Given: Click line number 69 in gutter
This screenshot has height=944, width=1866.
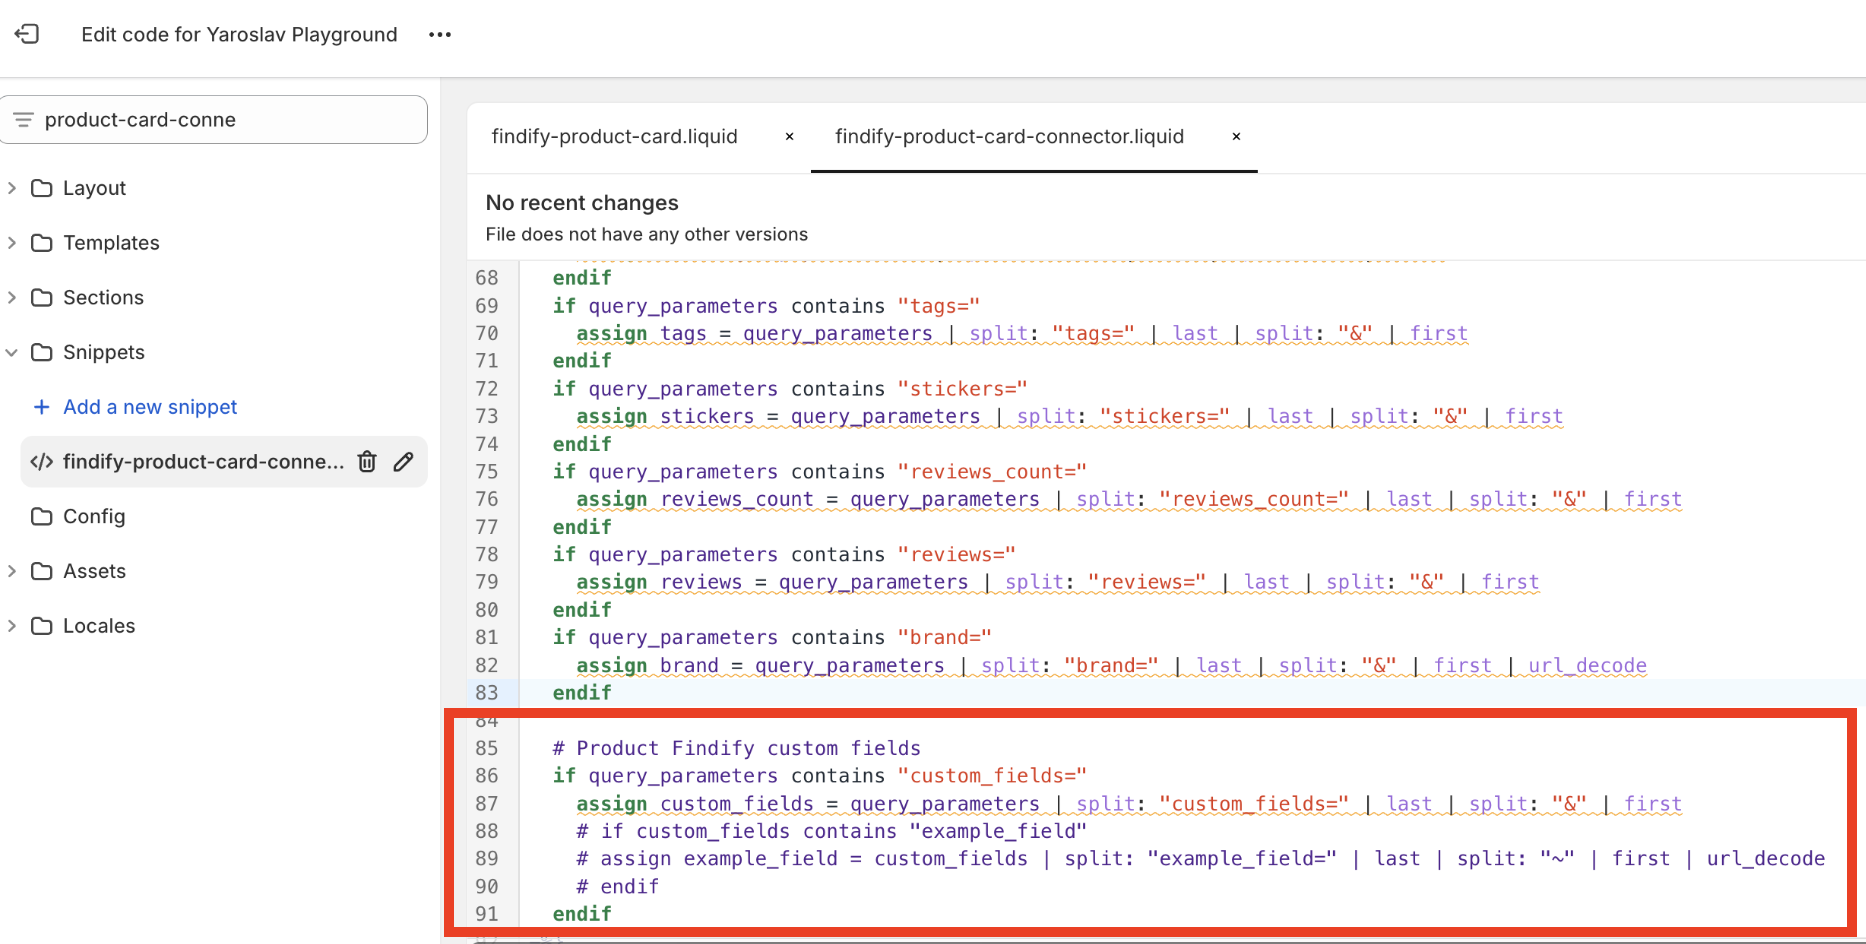Looking at the screenshot, I should [486, 306].
